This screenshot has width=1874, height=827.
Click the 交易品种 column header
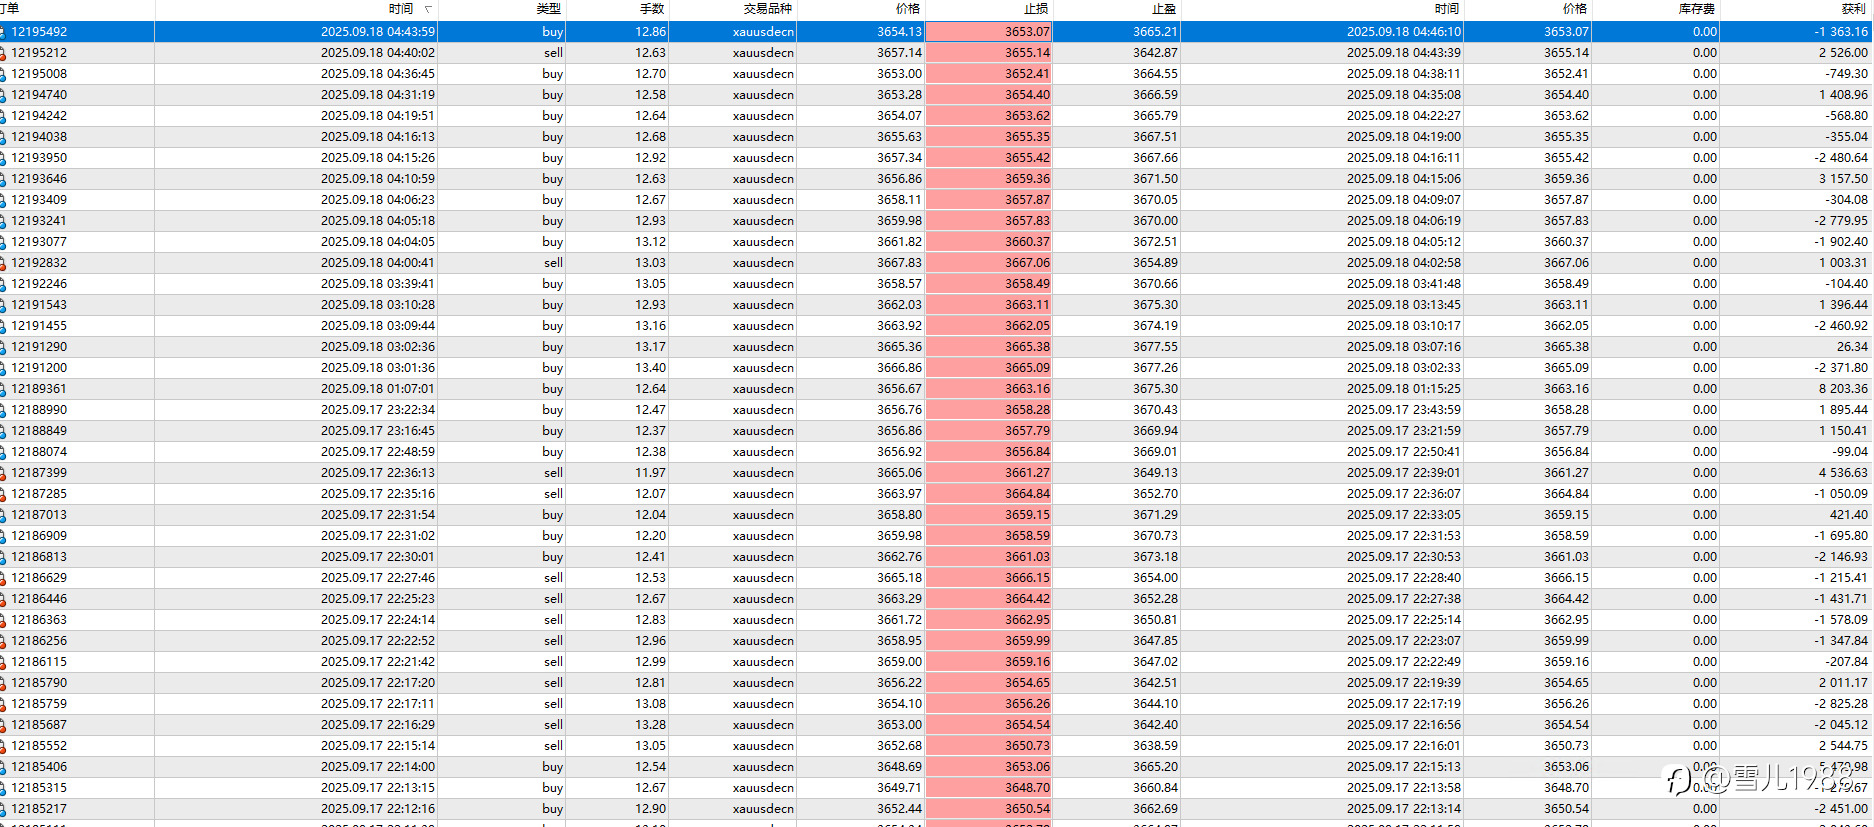pyautogui.click(x=768, y=9)
